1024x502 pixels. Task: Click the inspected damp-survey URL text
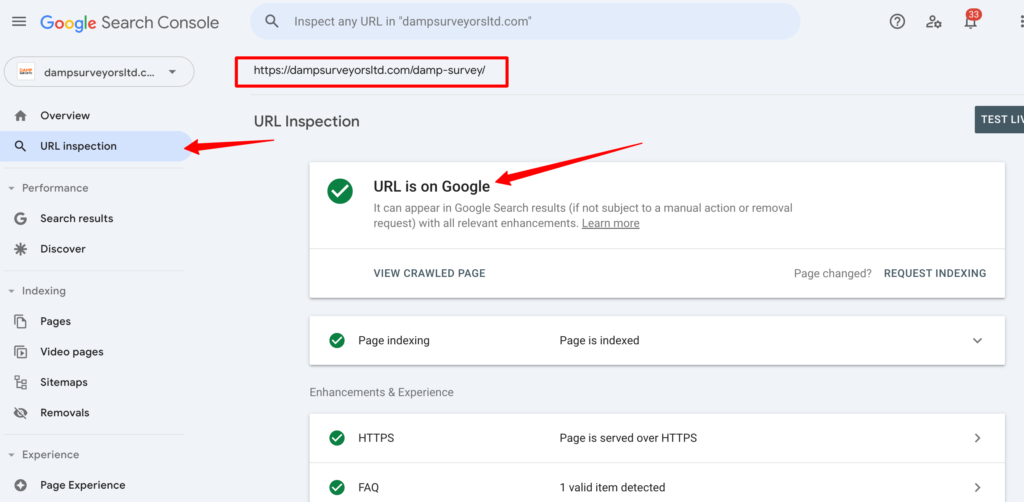click(370, 70)
